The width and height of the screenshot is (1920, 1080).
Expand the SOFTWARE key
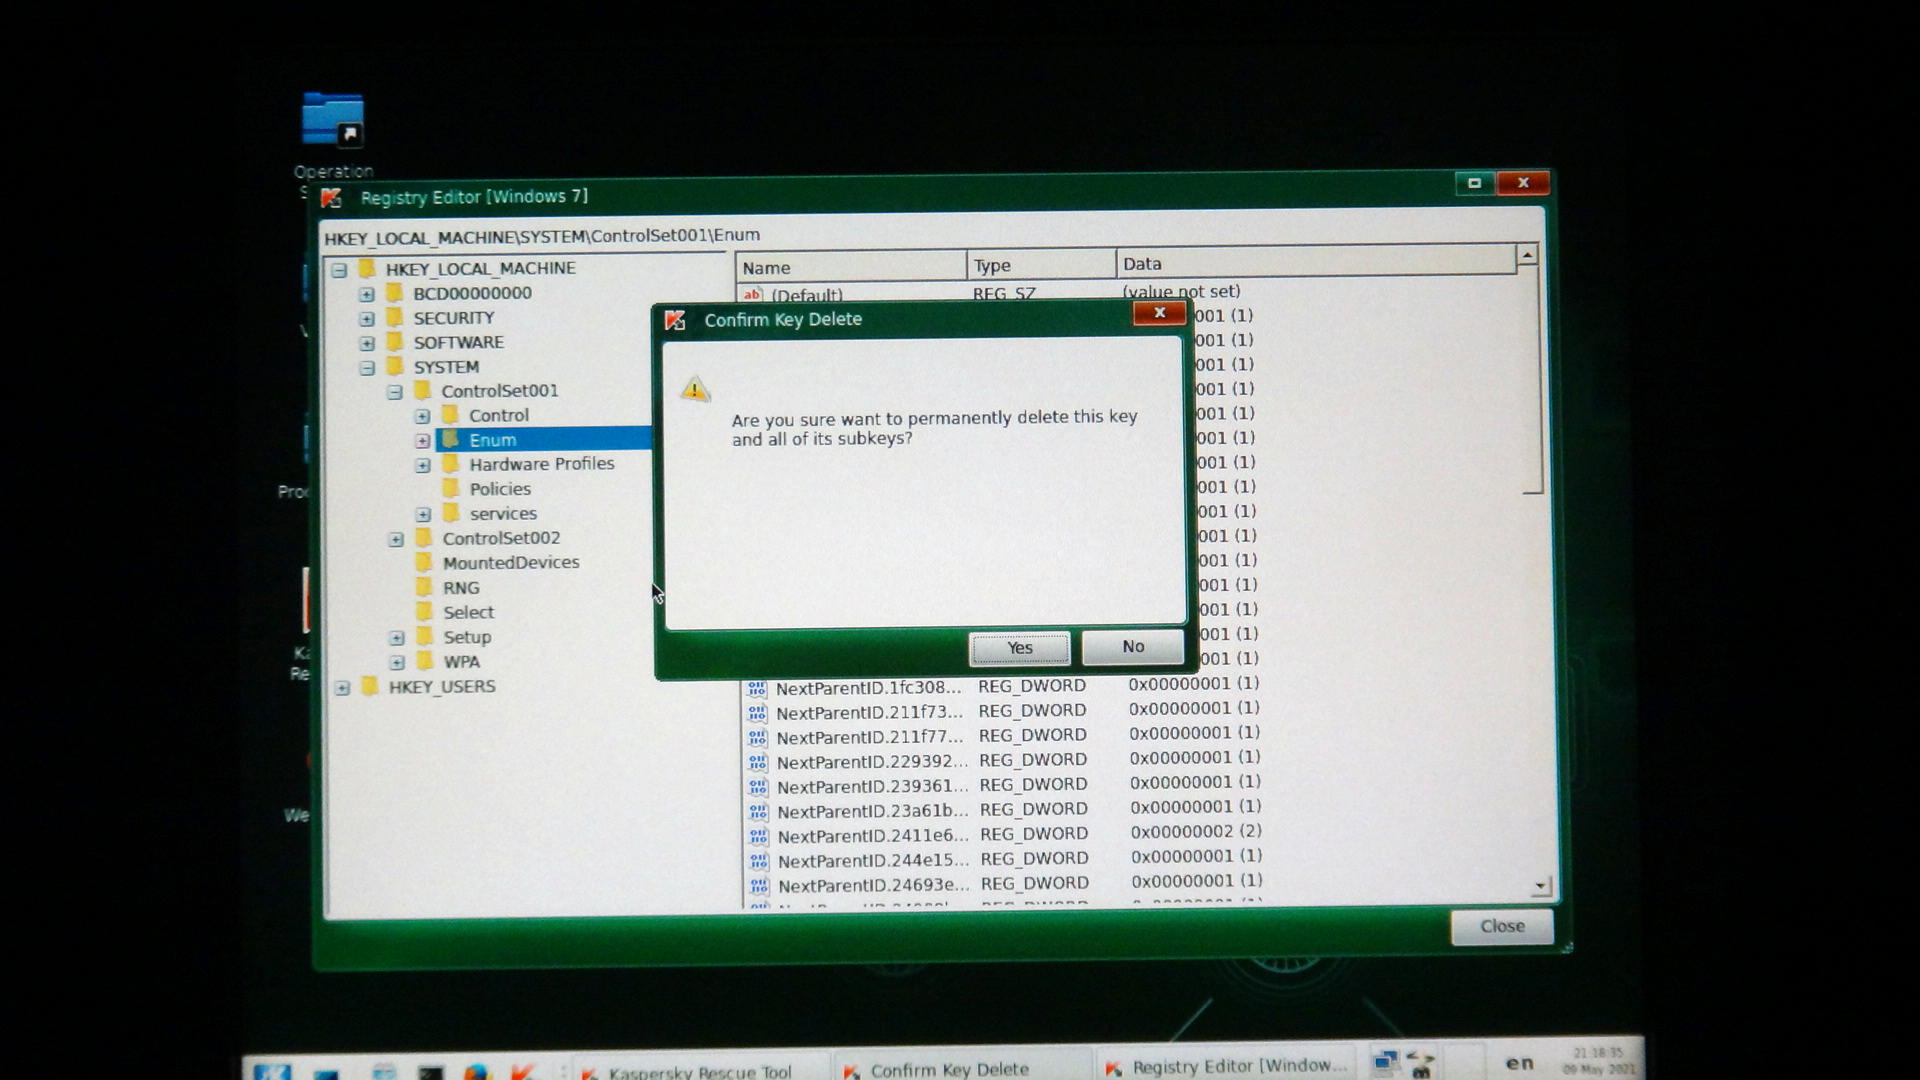pos(366,343)
